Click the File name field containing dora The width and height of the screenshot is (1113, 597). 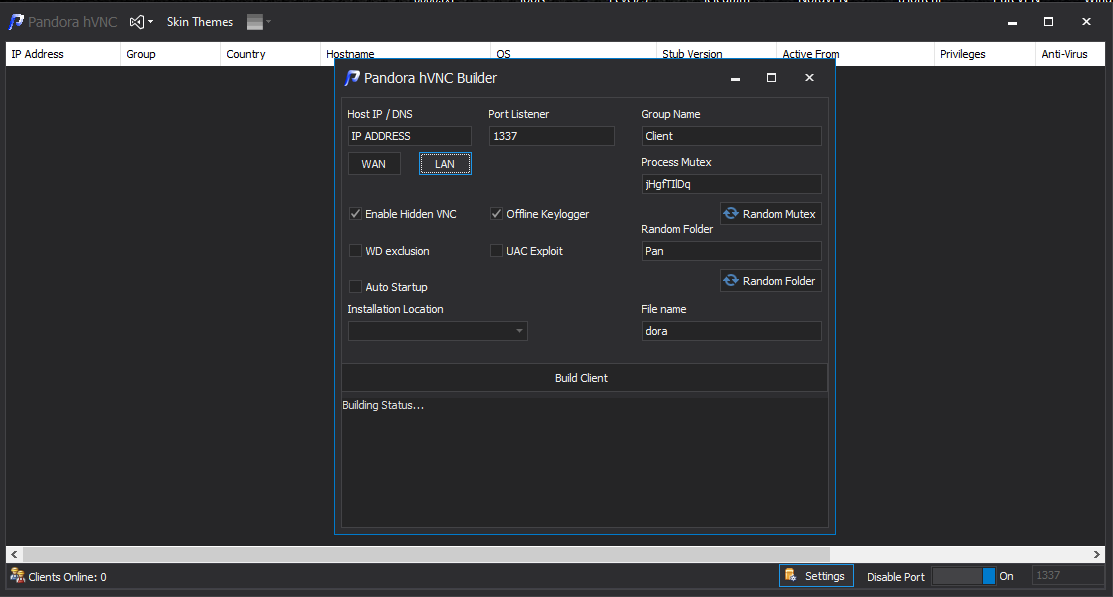pos(731,331)
